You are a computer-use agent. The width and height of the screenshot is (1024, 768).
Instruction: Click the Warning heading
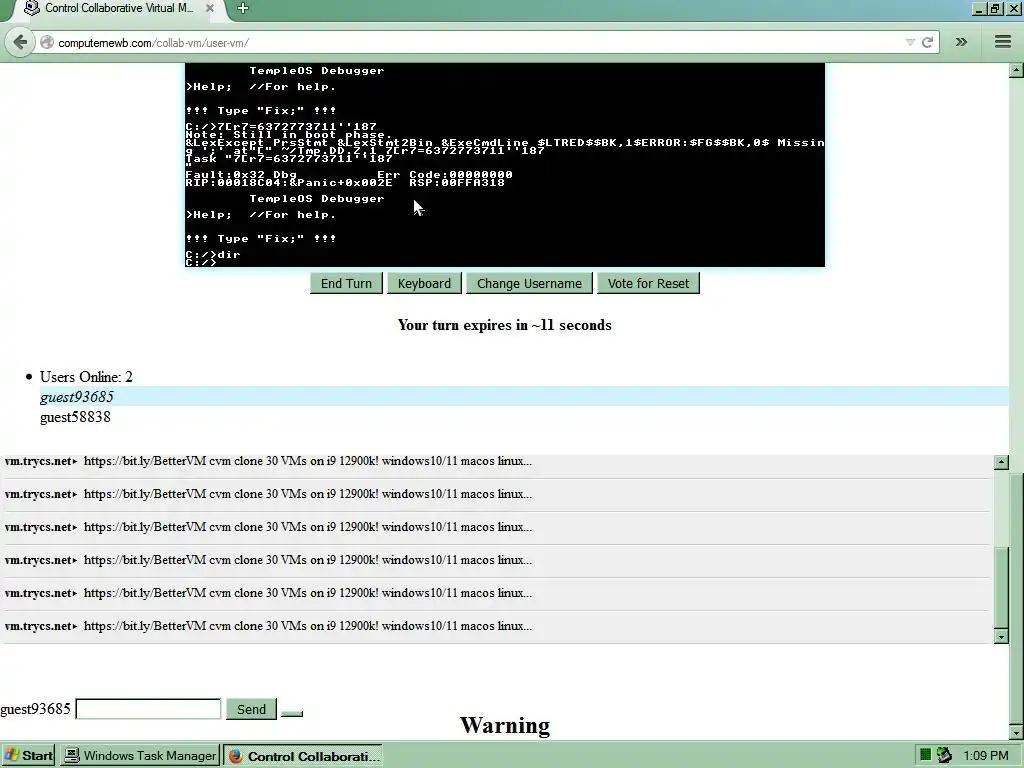[x=505, y=725]
